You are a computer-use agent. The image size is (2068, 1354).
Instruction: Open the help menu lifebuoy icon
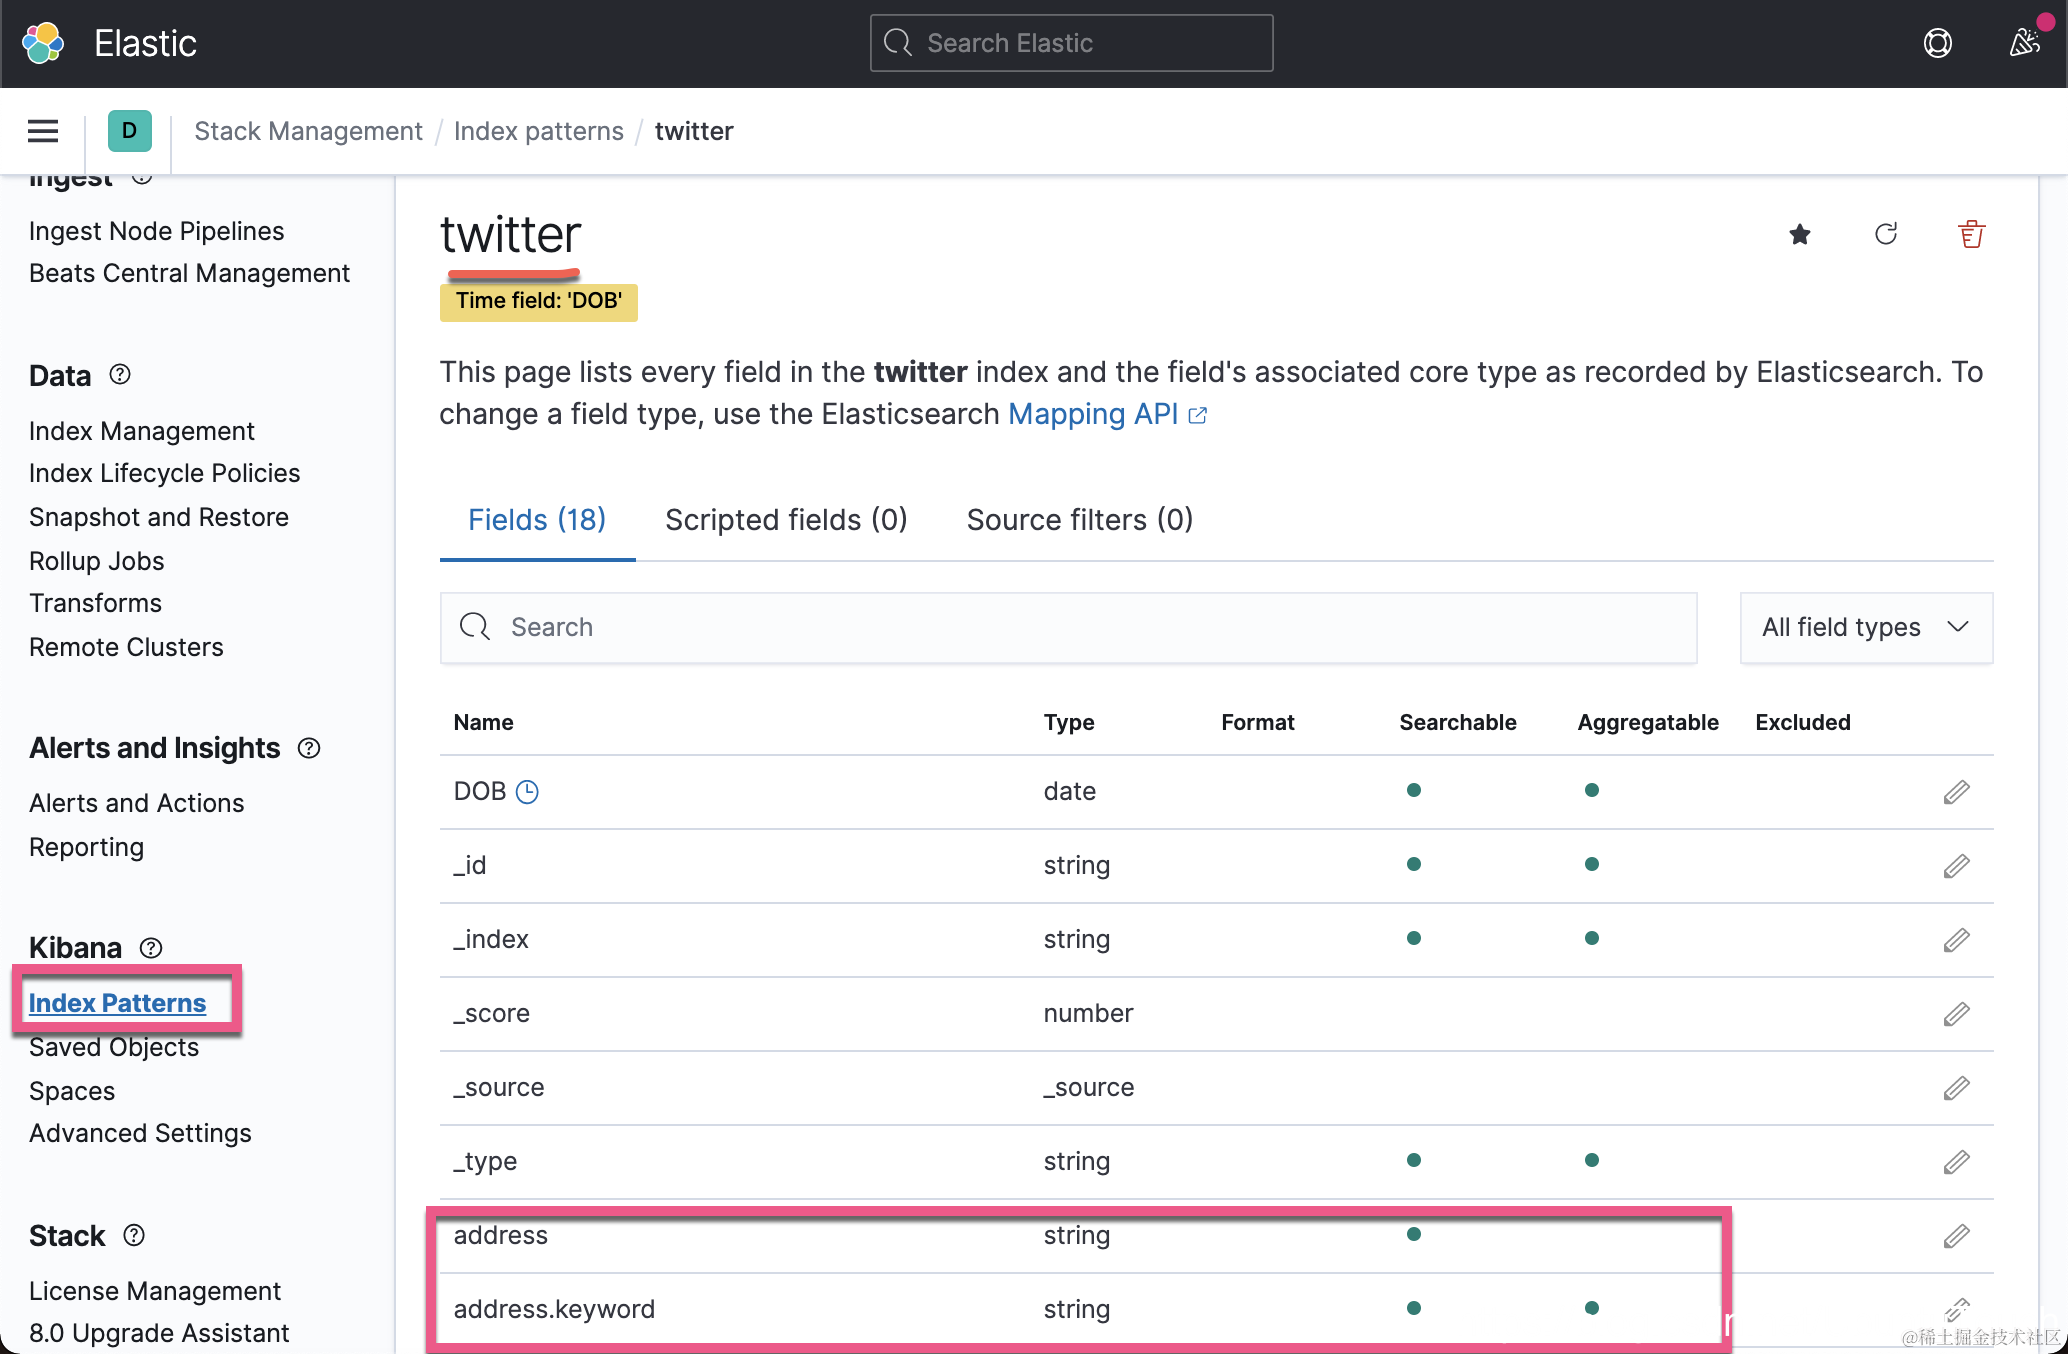pyautogui.click(x=1937, y=43)
